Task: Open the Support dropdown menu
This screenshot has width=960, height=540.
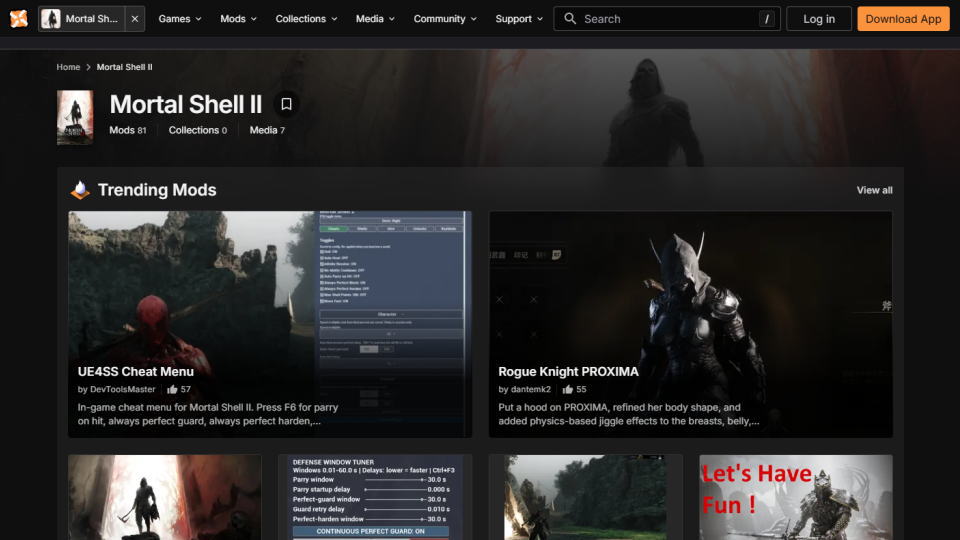Action: (x=519, y=18)
